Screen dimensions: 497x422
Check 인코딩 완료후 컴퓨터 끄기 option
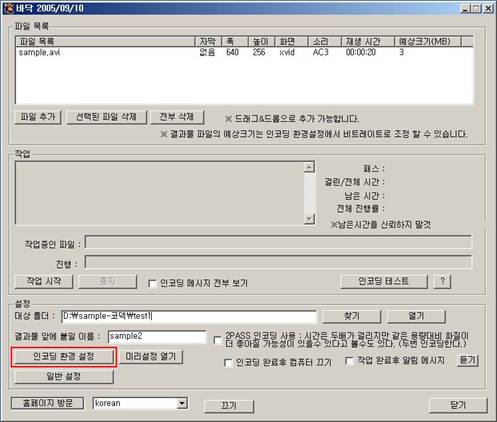click(228, 363)
